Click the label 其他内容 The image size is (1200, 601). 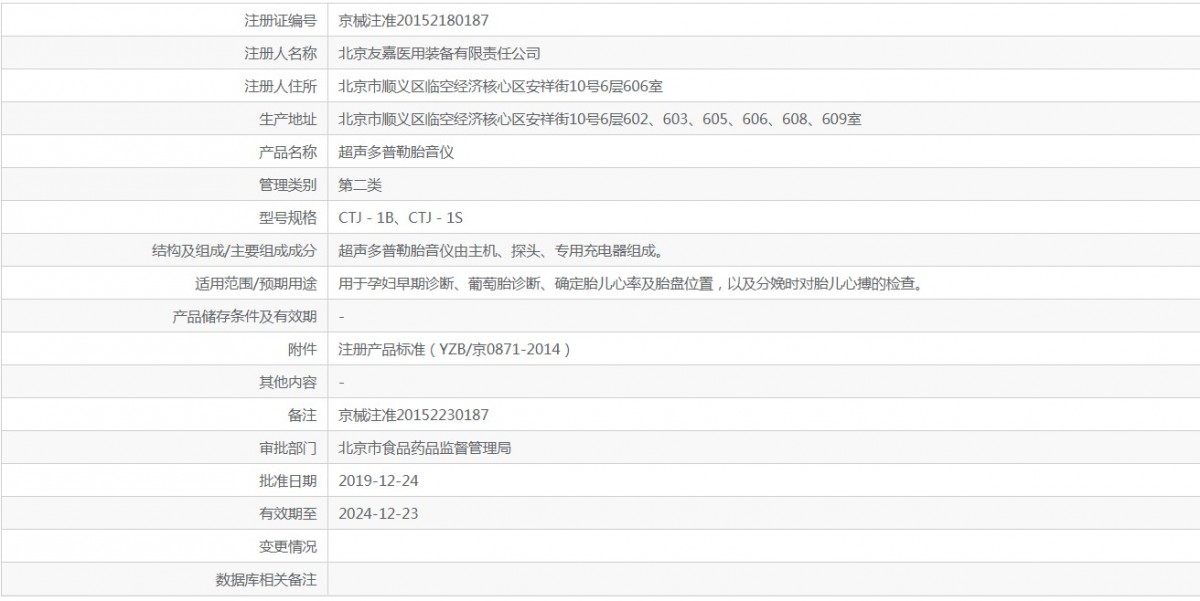coord(288,383)
